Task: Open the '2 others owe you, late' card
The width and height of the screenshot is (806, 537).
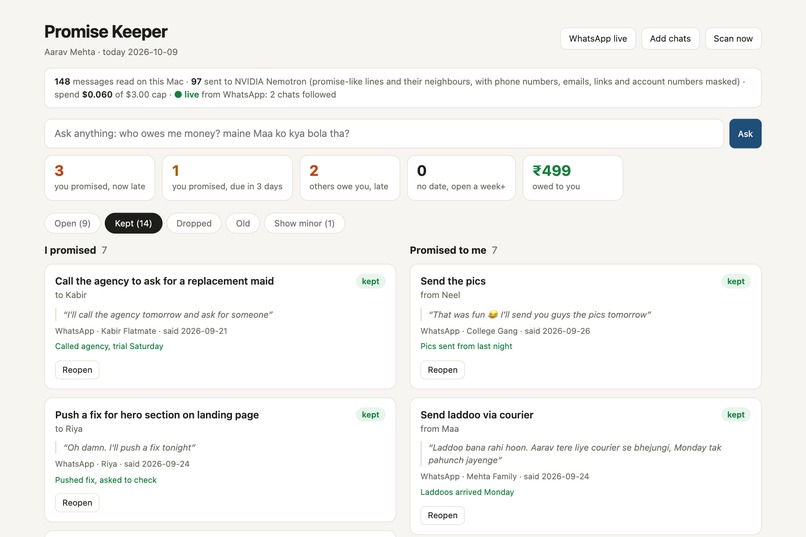Action: (350, 178)
